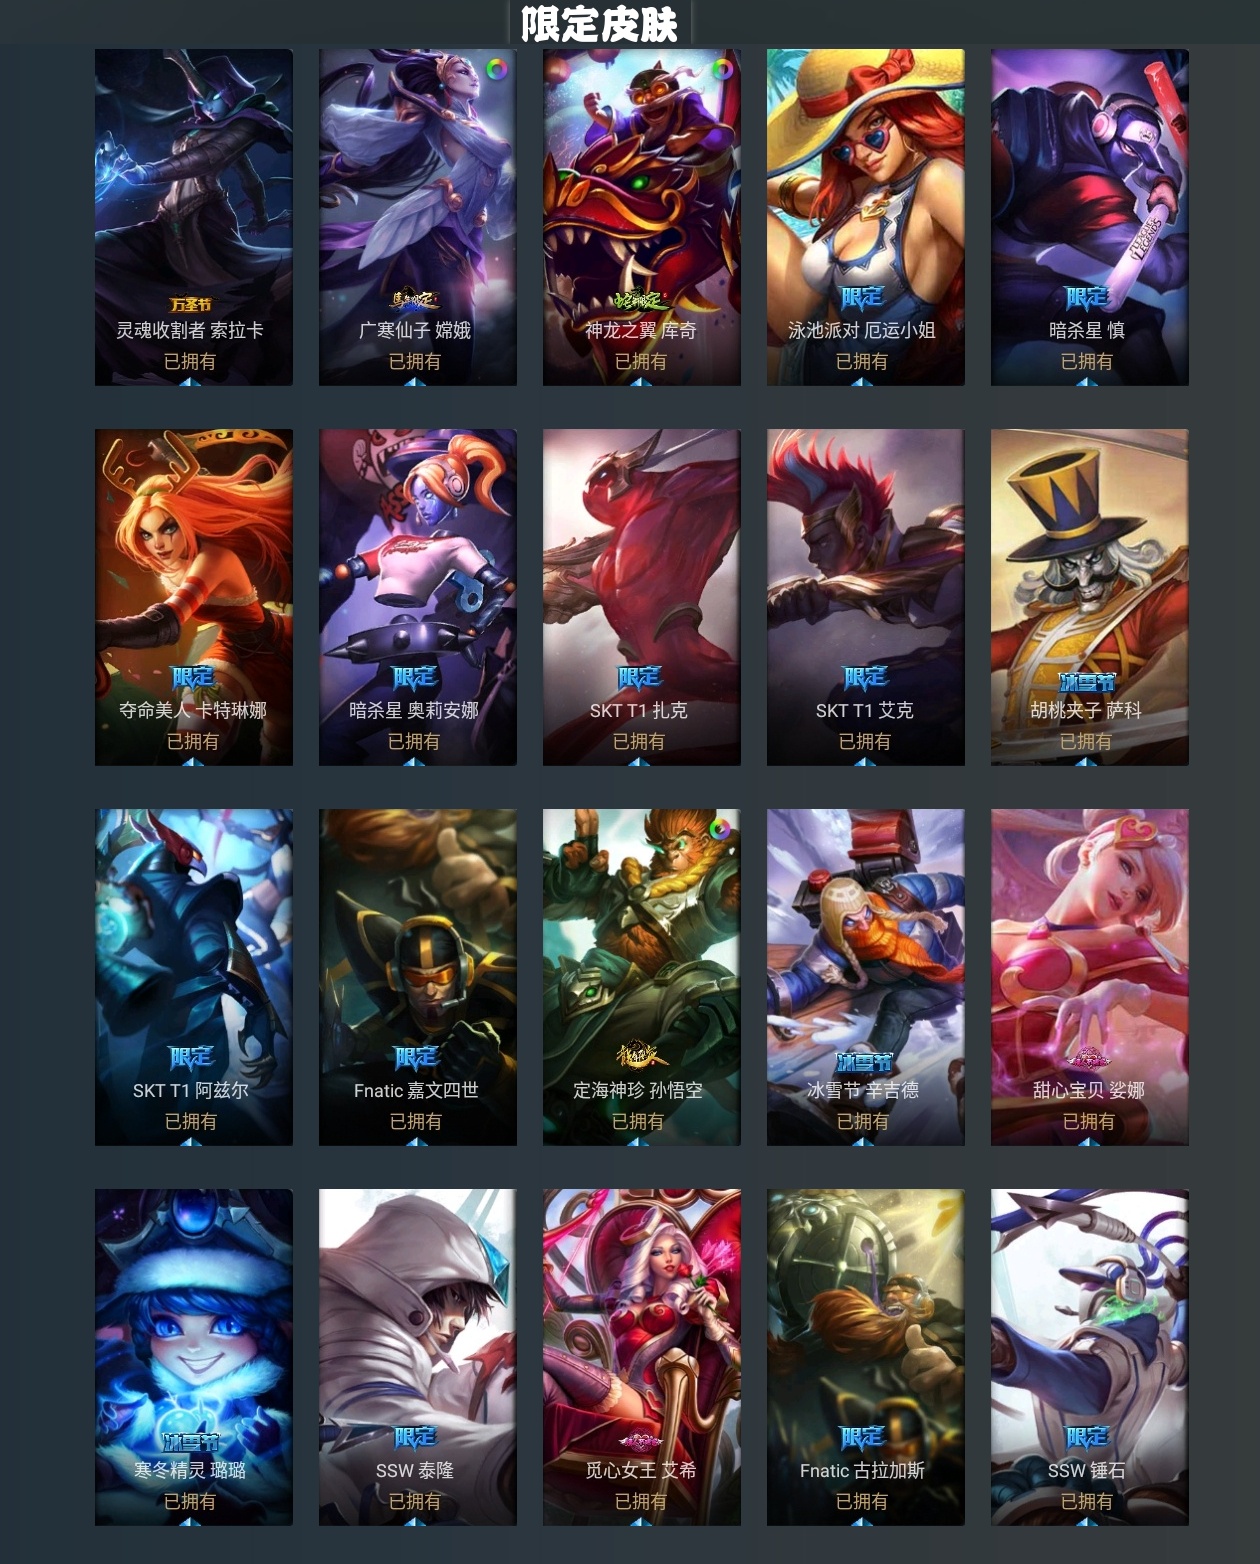1260x1564 pixels.
Task: Open chroma wheel on 定海神珍 孙悟空 card
Action: [720, 828]
